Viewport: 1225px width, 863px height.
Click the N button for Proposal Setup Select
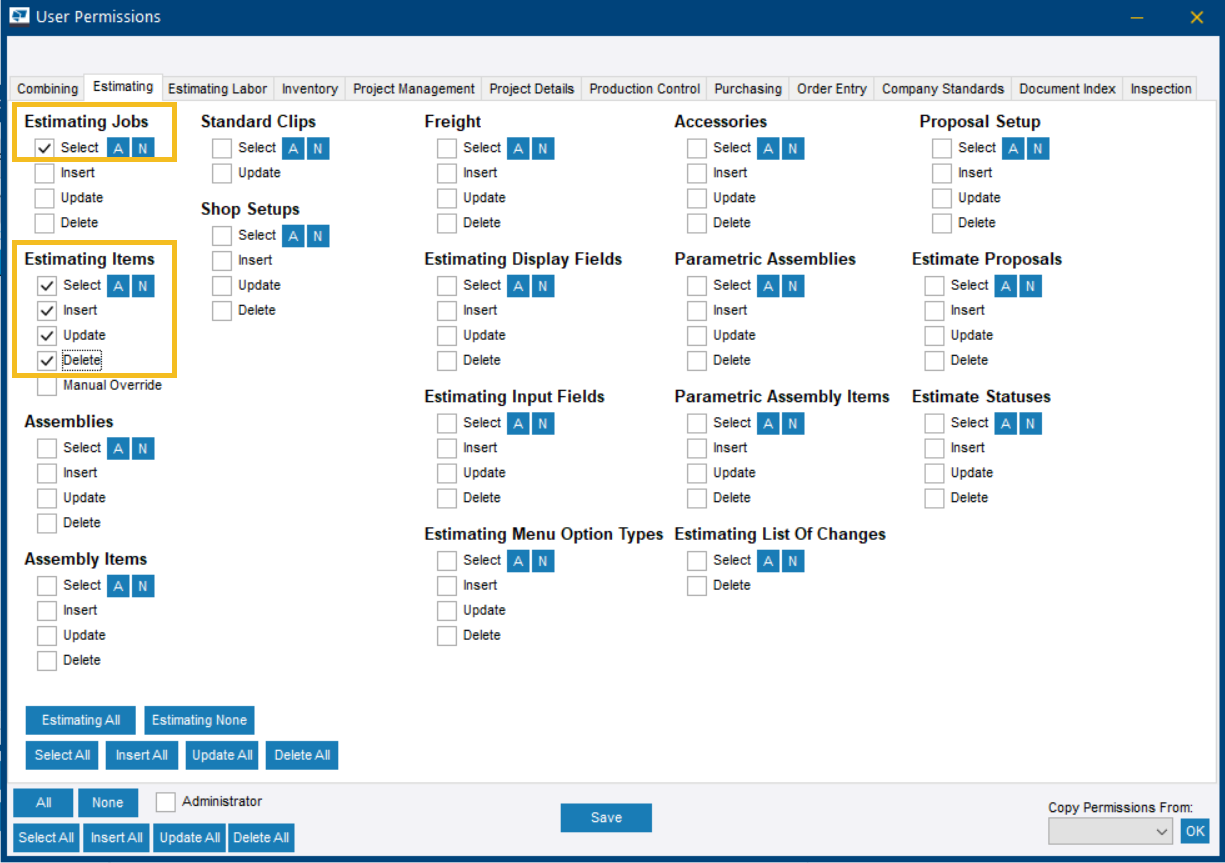tap(1039, 148)
